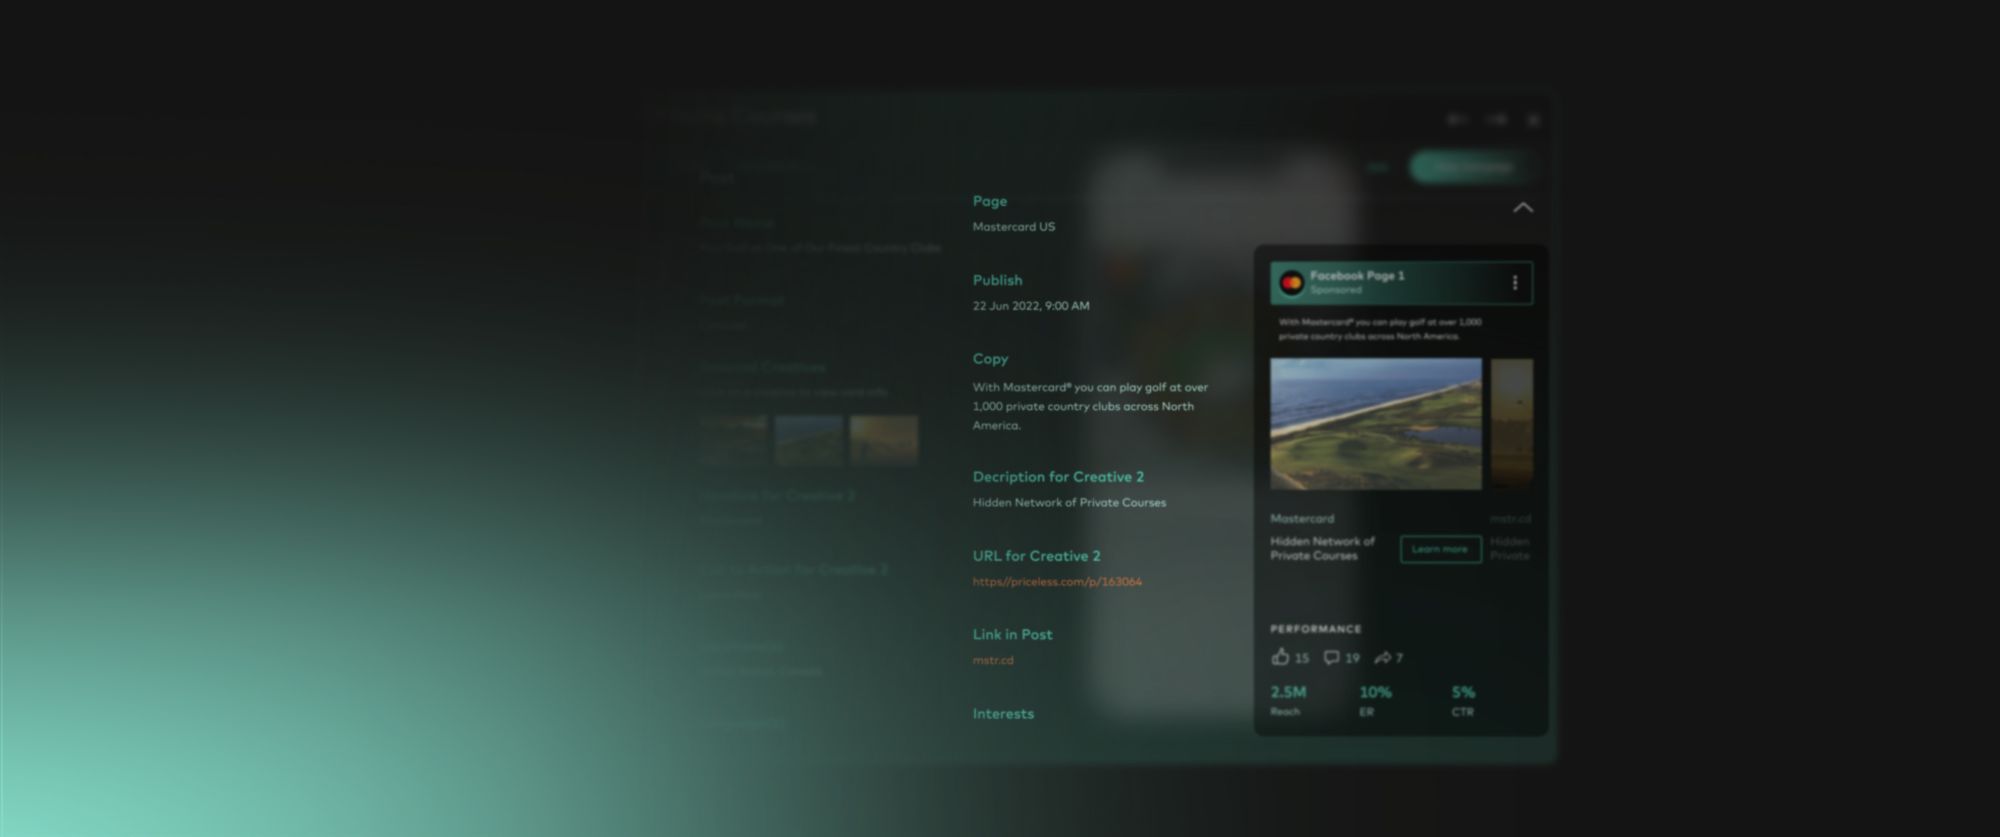Viewport: 2000px width, 837px height.
Task: Click the share arrow icon
Action: (x=1382, y=658)
